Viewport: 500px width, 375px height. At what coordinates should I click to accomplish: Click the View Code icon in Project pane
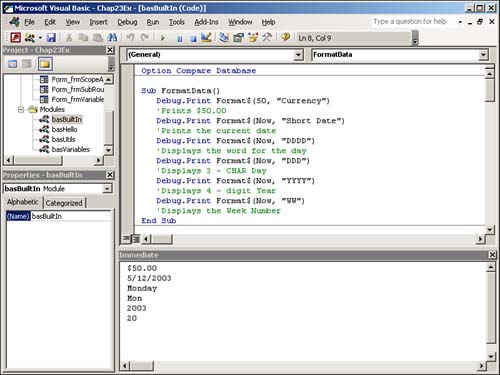click(13, 64)
